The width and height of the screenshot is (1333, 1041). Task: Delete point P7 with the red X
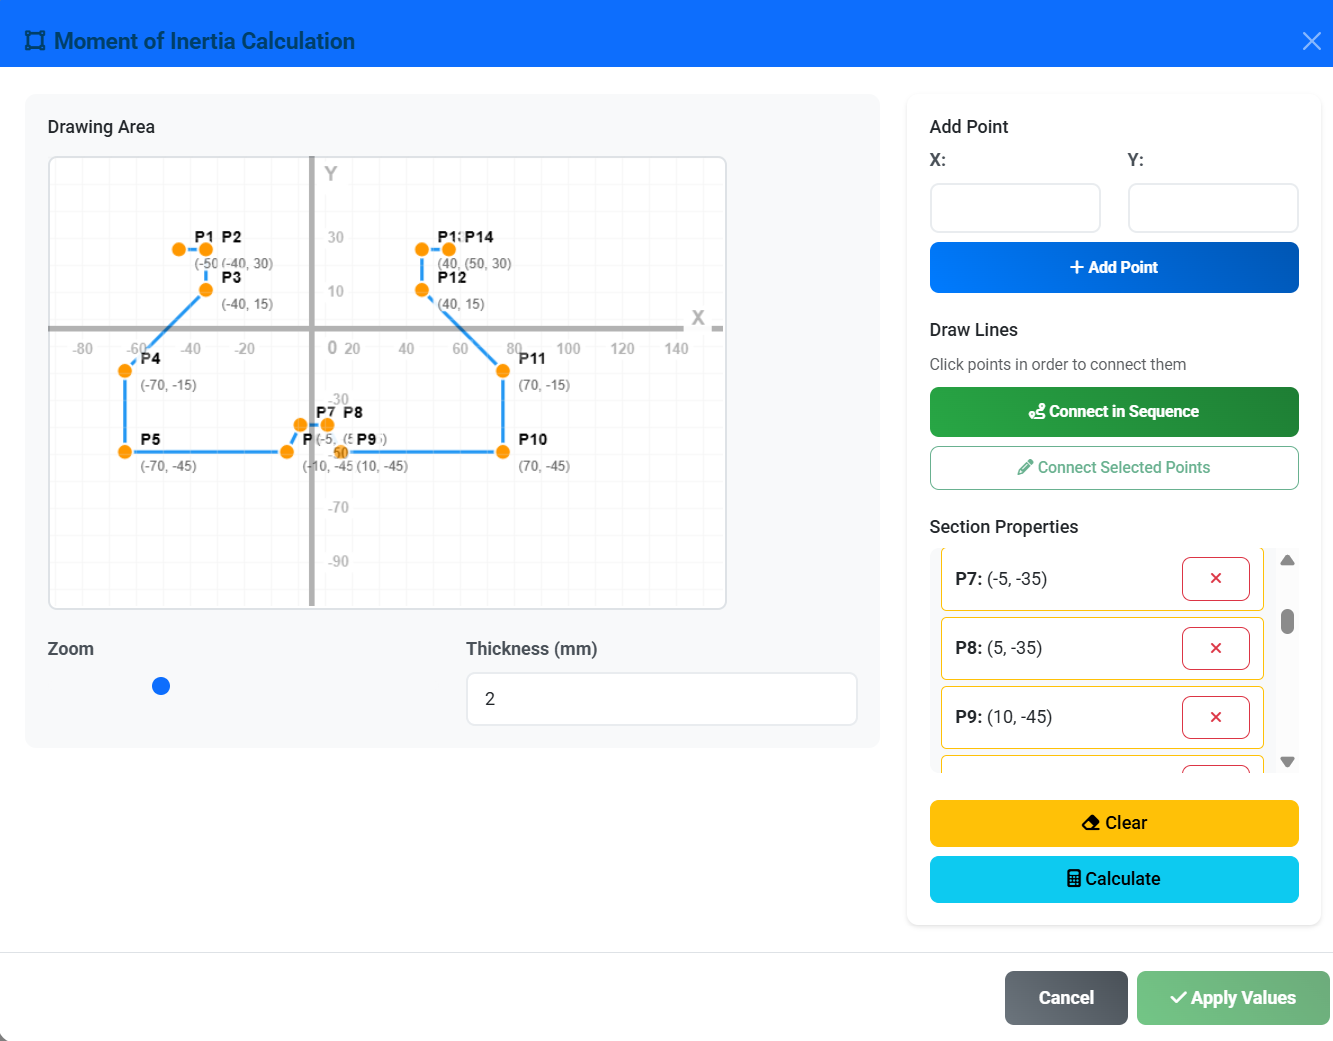(x=1215, y=579)
